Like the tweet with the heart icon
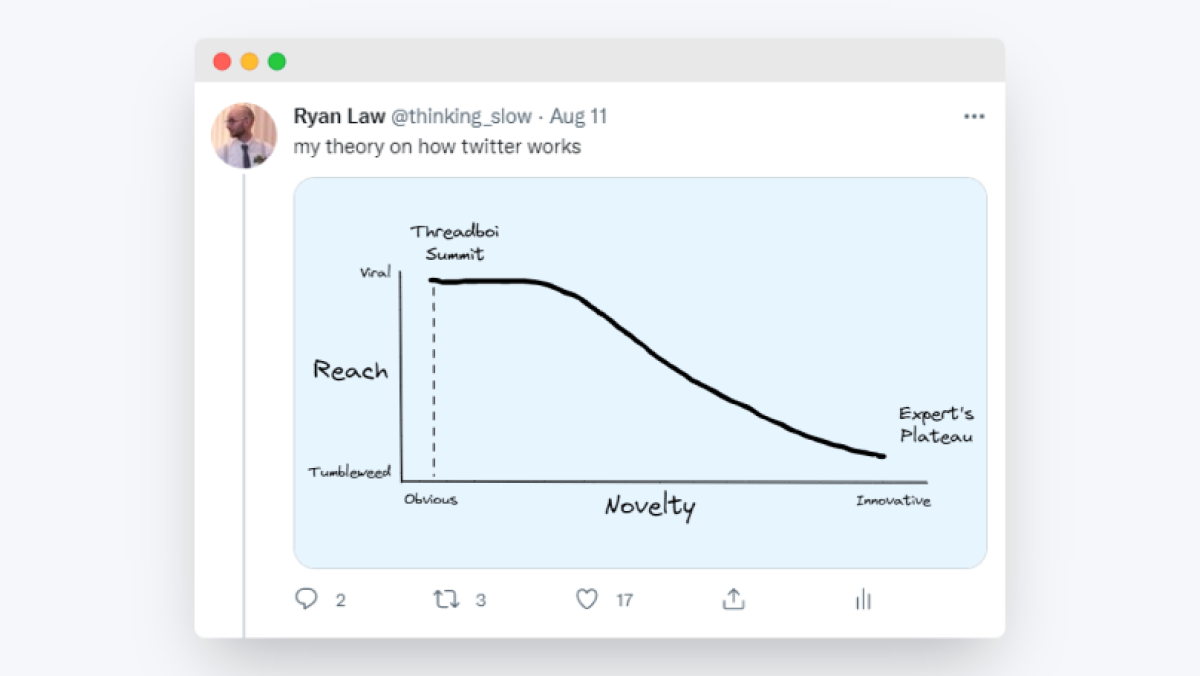The width and height of the screenshot is (1200, 676). (587, 599)
